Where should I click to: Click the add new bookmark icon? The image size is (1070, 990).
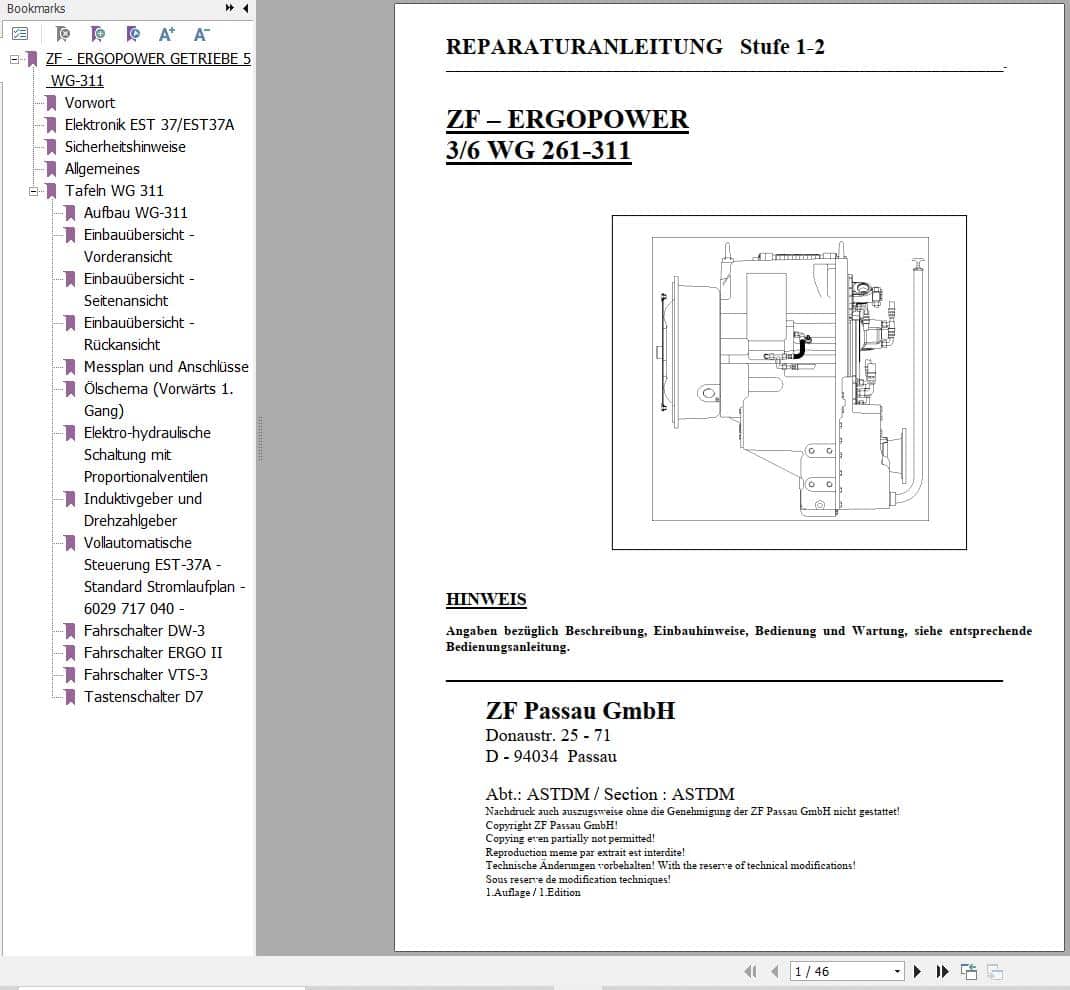click(x=98, y=33)
